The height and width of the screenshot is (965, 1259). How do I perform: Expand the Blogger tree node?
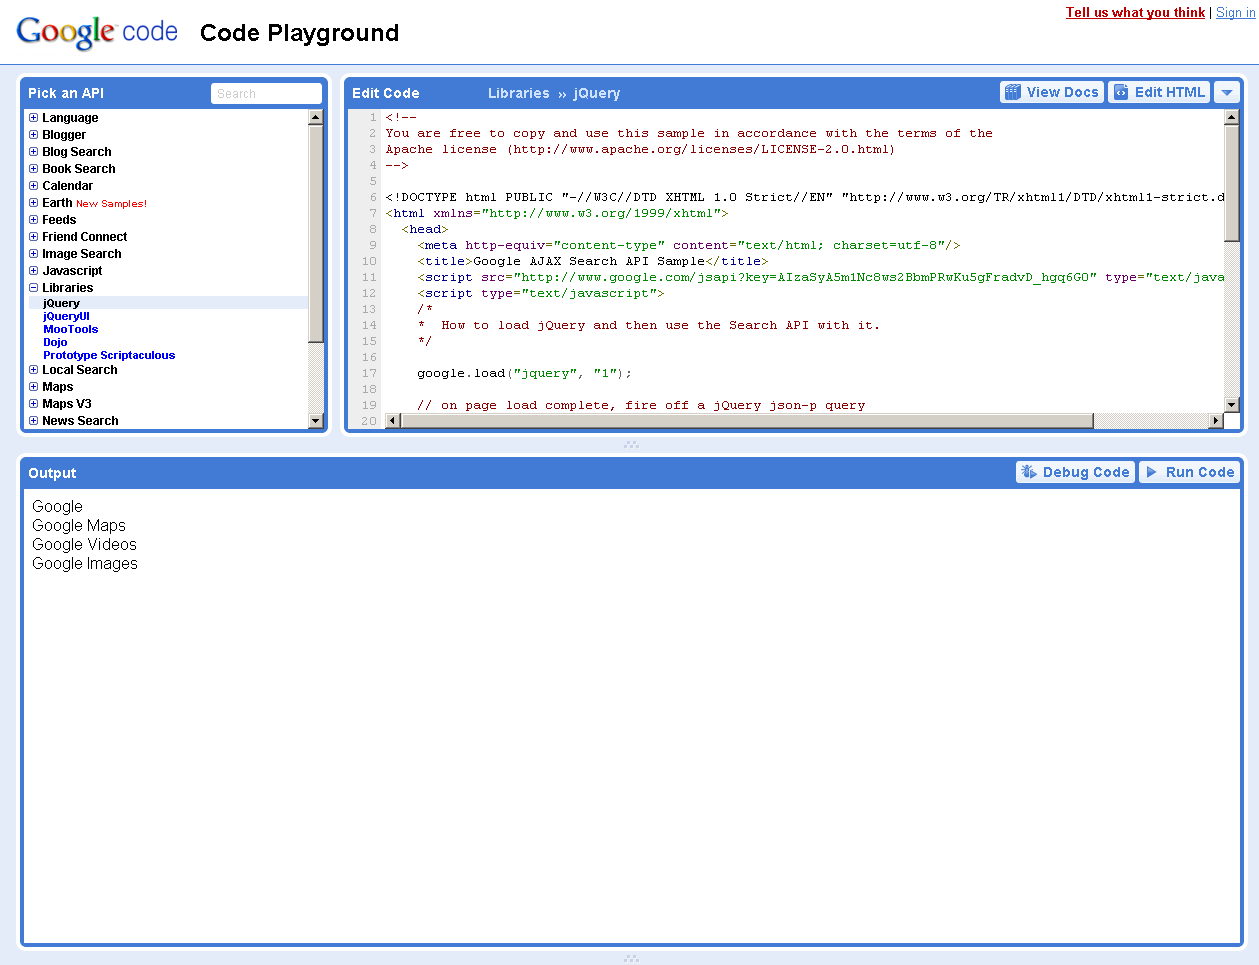(x=33, y=135)
